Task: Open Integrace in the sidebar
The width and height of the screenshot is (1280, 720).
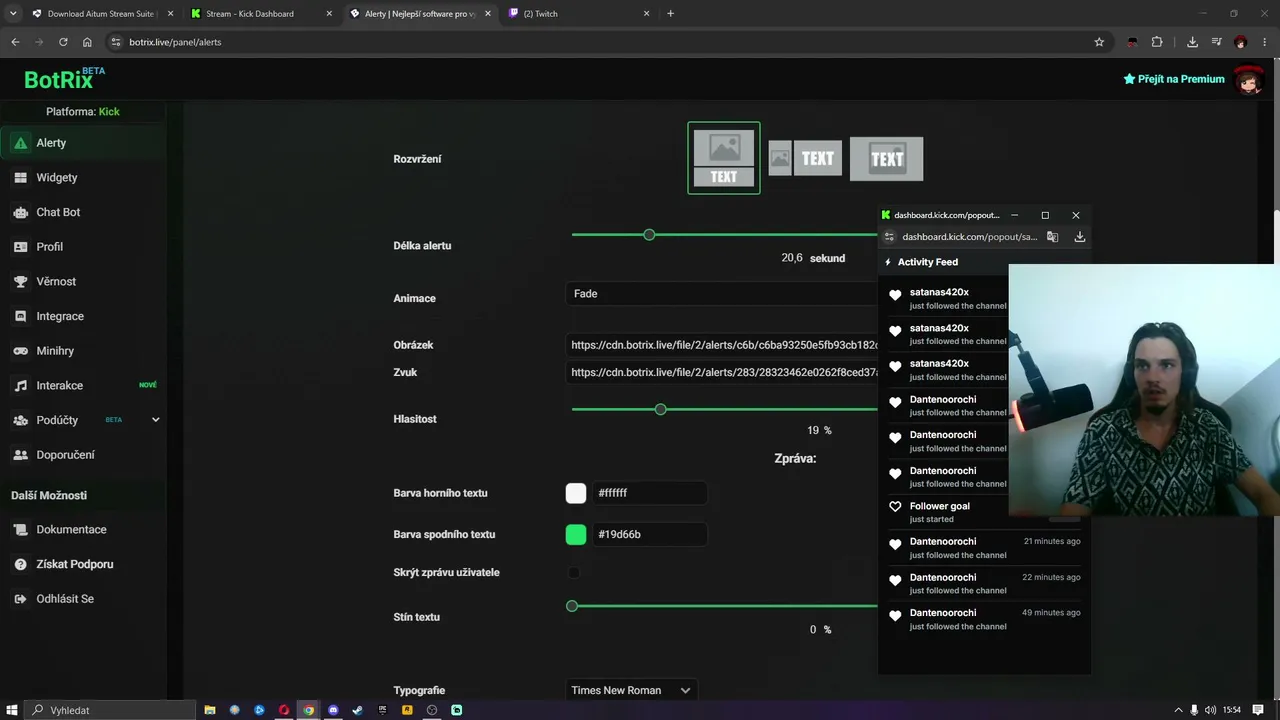Action: (83, 316)
